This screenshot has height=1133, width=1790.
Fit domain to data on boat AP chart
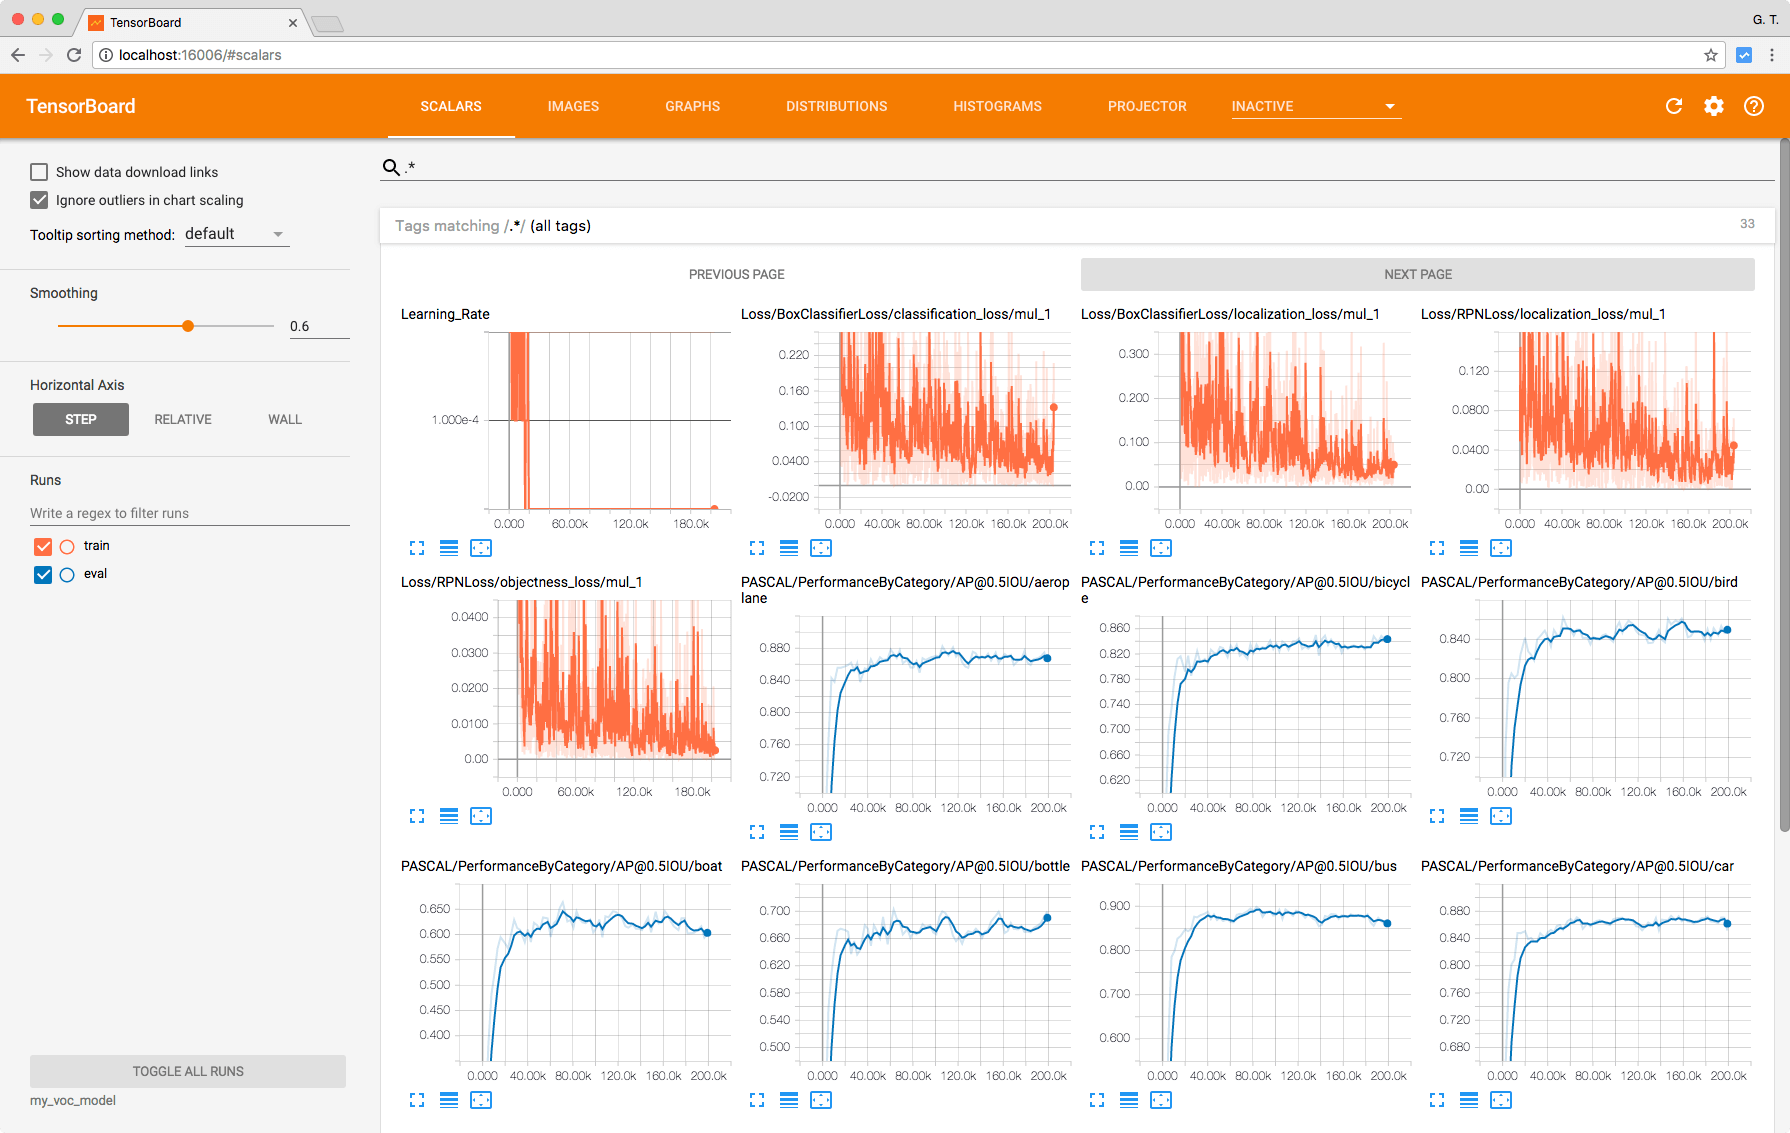point(481,1100)
